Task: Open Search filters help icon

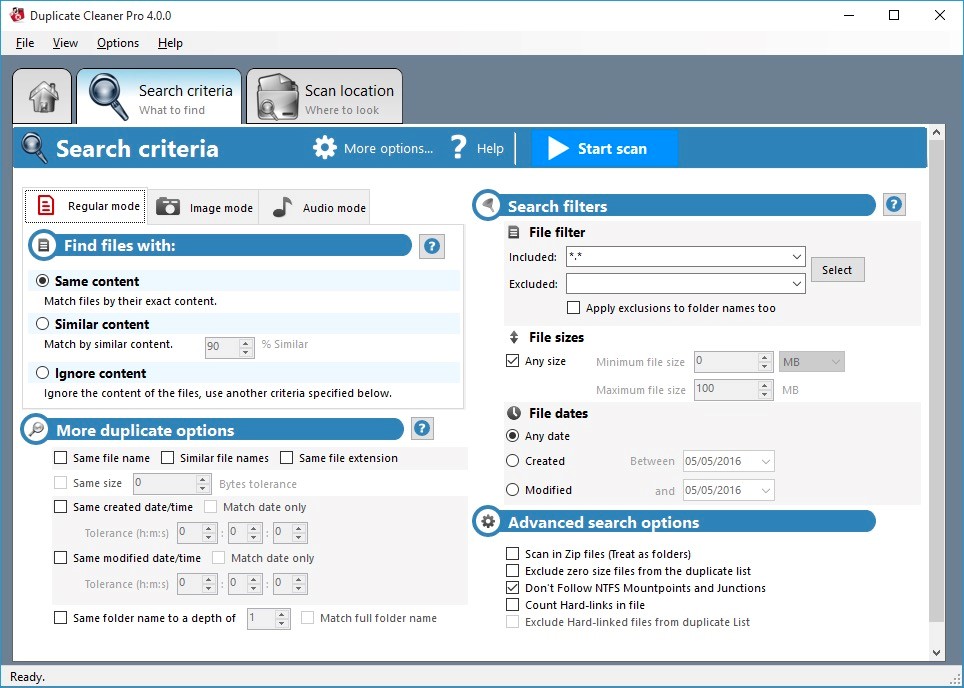Action: point(894,204)
